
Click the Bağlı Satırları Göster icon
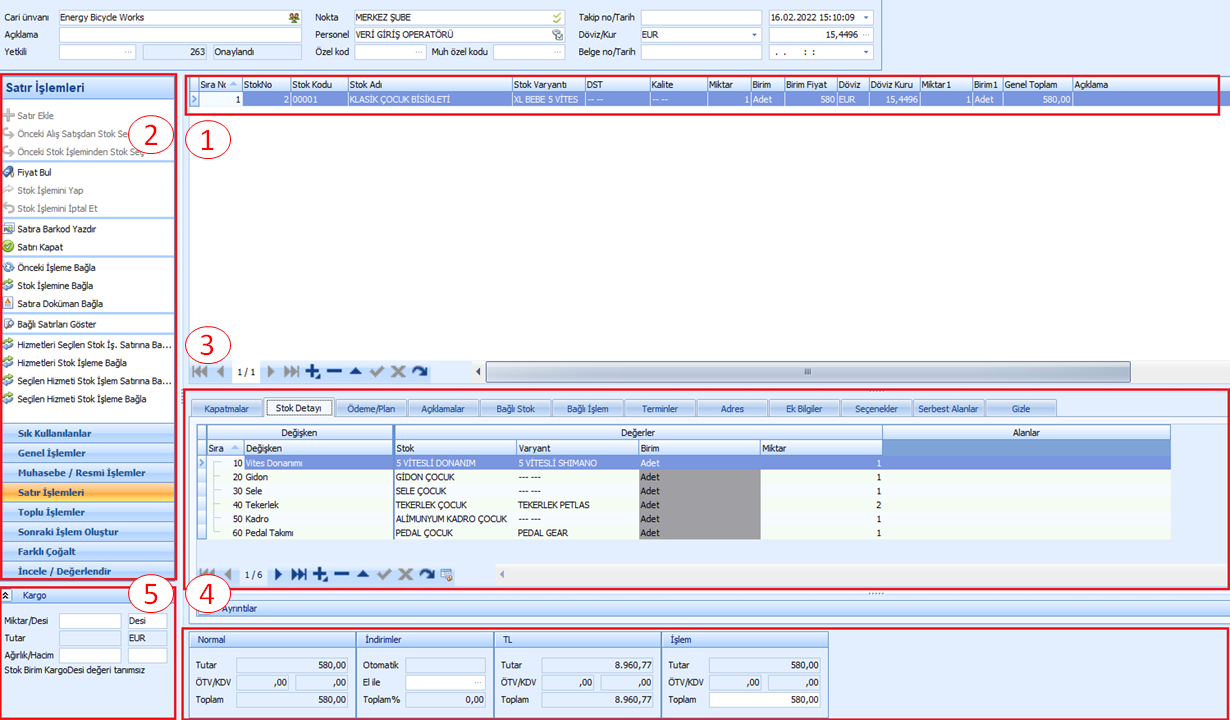point(9,324)
